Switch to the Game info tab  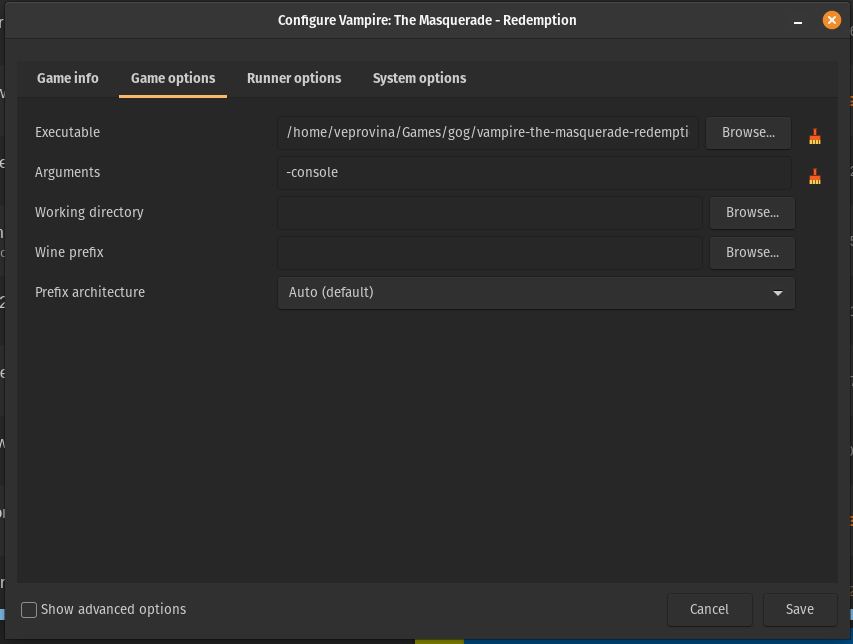pyautogui.click(x=68, y=78)
